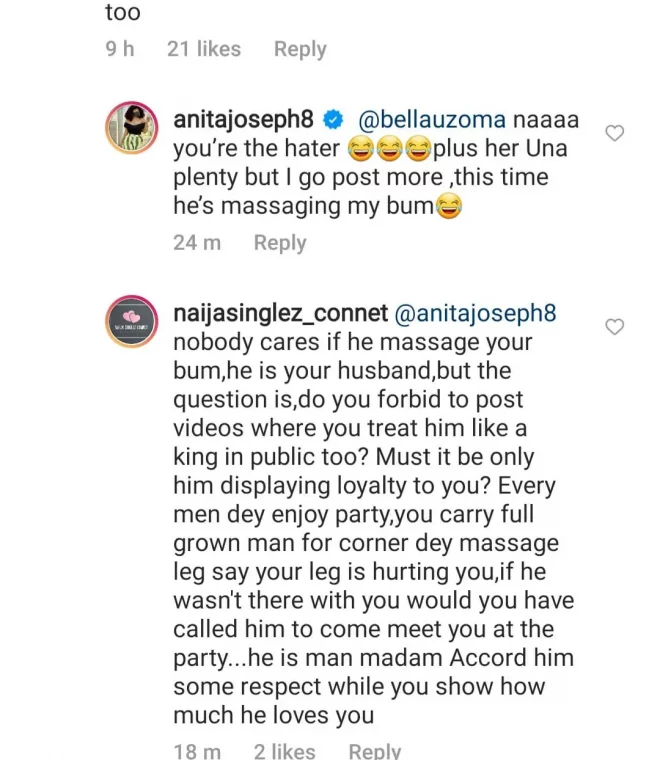Screen dimensions: 660x760
Task: Follow the @anitajoseph8 mention link
Action: (478, 313)
